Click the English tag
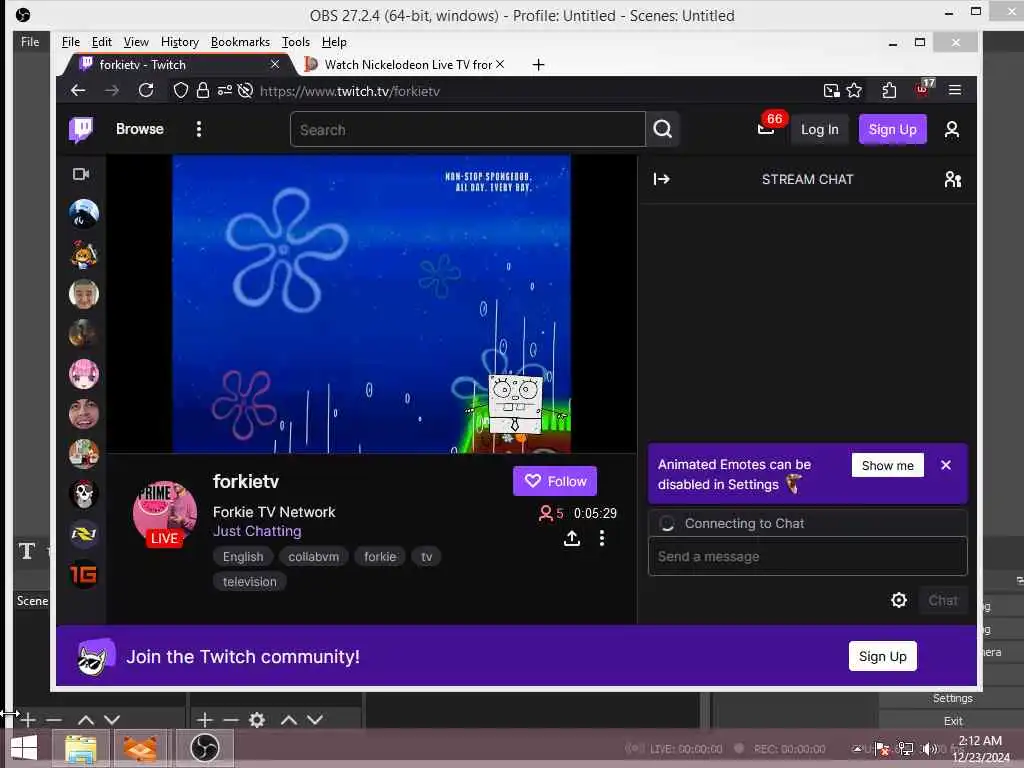The width and height of the screenshot is (1024, 768). coord(243,556)
